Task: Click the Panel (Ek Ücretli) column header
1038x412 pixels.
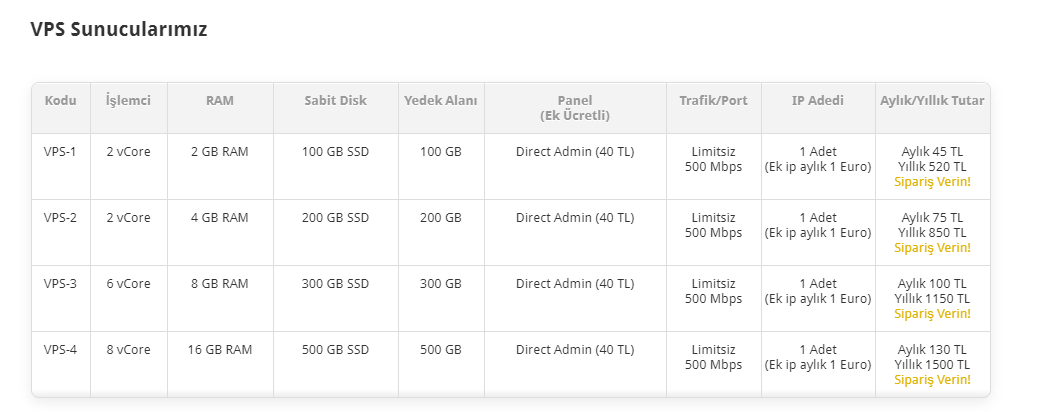Action: pos(575,108)
